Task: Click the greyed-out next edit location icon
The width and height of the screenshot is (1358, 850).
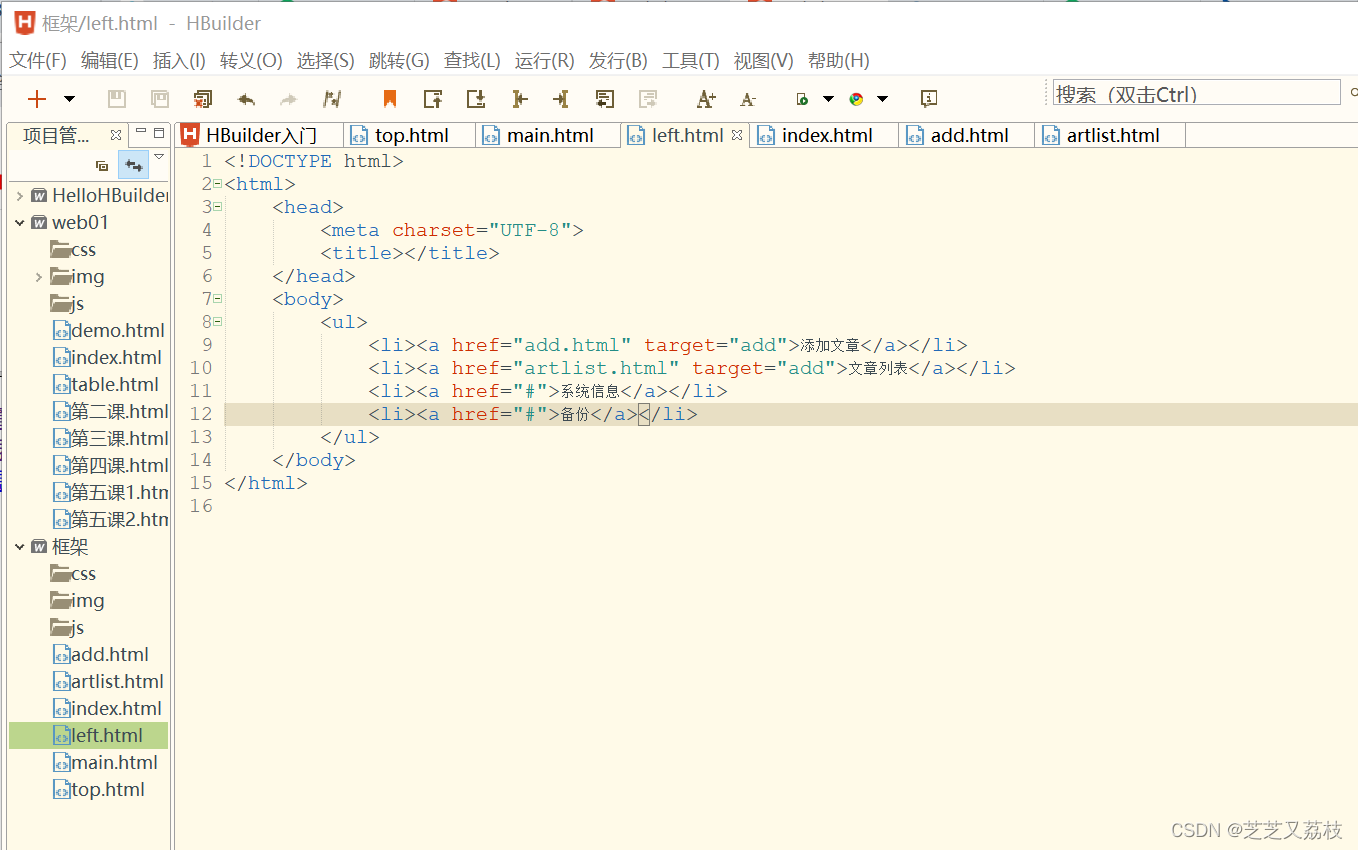Action: pyautogui.click(x=648, y=99)
